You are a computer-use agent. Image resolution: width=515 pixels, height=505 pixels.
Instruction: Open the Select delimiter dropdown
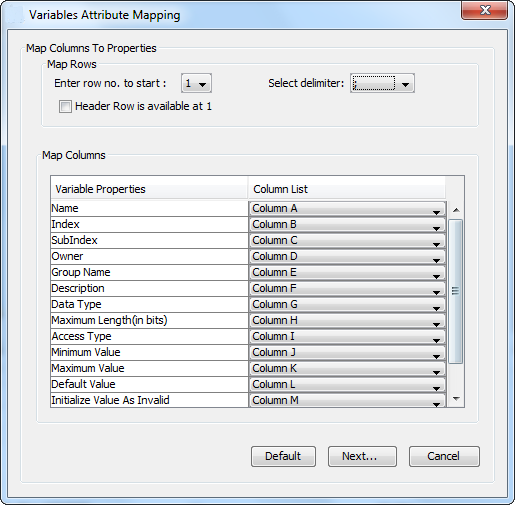[x=382, y=83]
